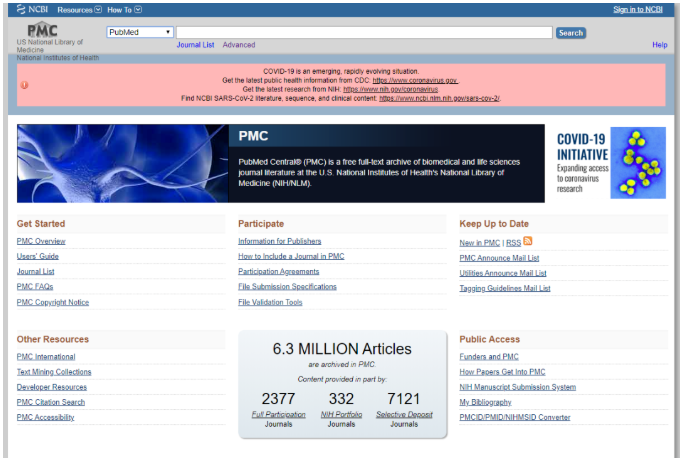This screenshot has width=692, height=463.
Task: Open the RSS text link
Action: pos(513,243)
